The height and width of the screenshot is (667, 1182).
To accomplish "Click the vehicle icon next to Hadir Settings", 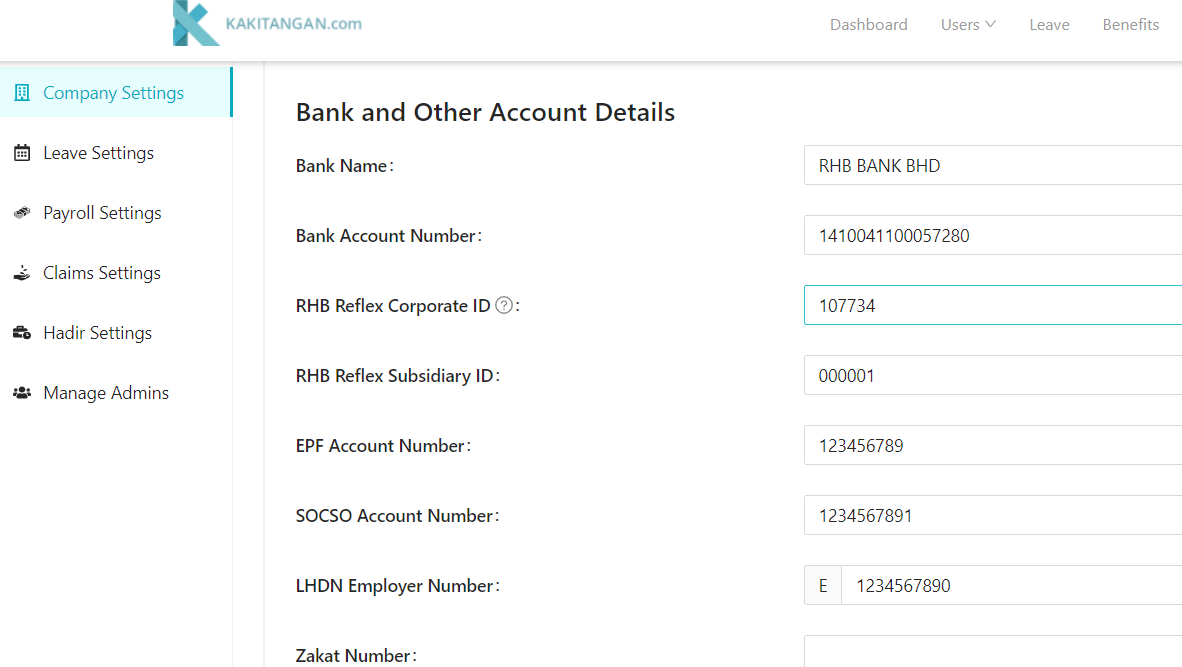I will [x=21, y=332].
